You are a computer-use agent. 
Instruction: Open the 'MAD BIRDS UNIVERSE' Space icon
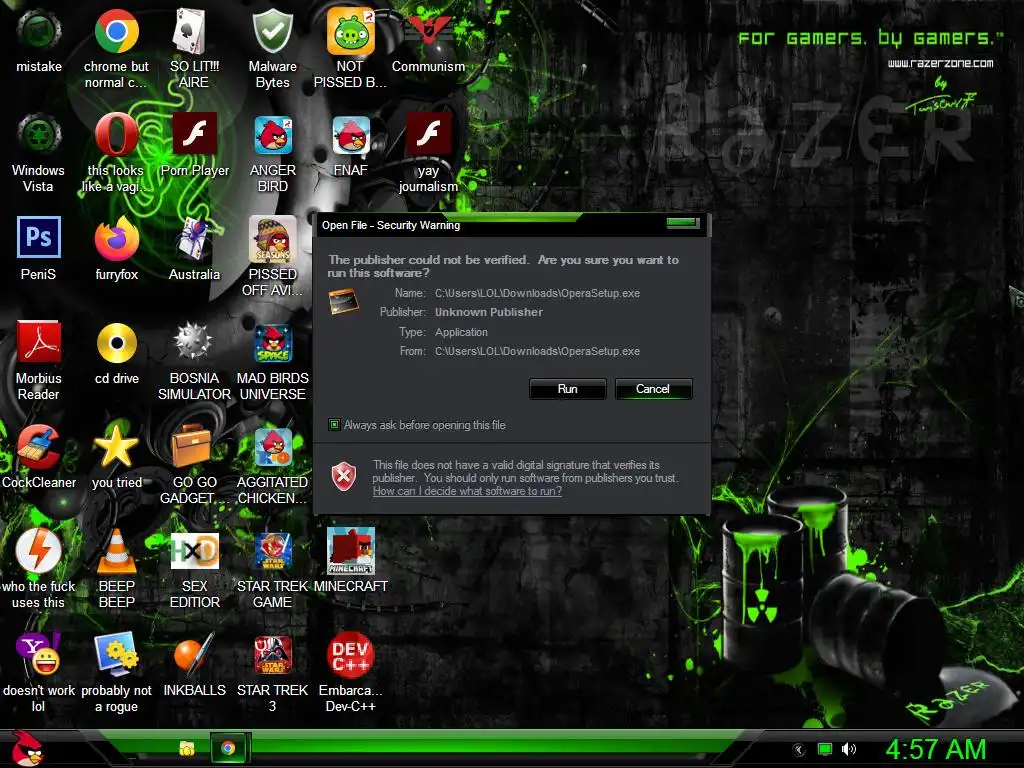pyautogui.click(x=272, y=343)
